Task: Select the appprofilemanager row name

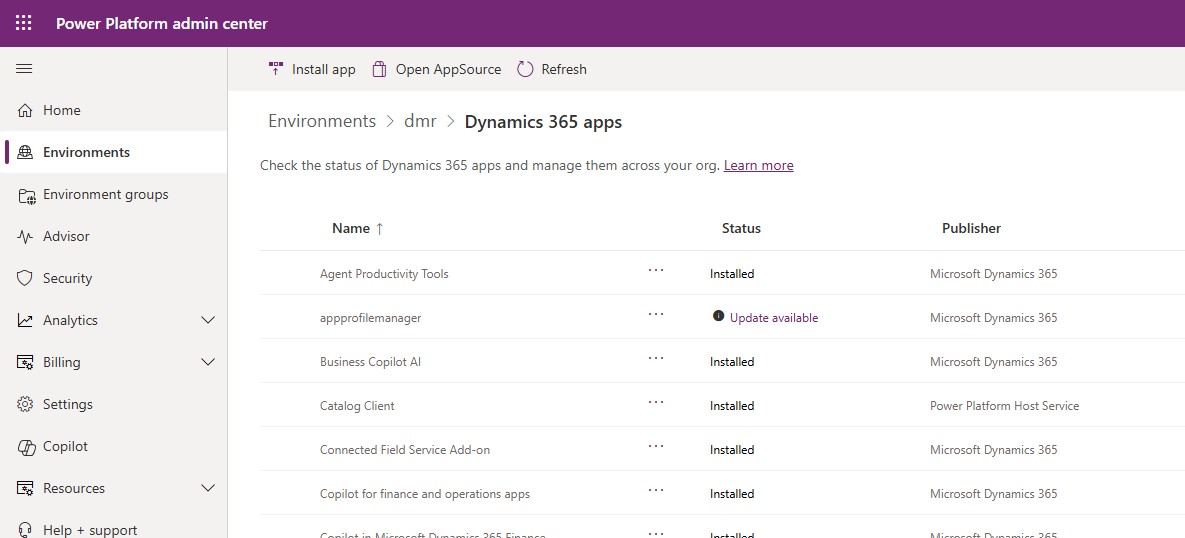Action: tap(370, 318)
